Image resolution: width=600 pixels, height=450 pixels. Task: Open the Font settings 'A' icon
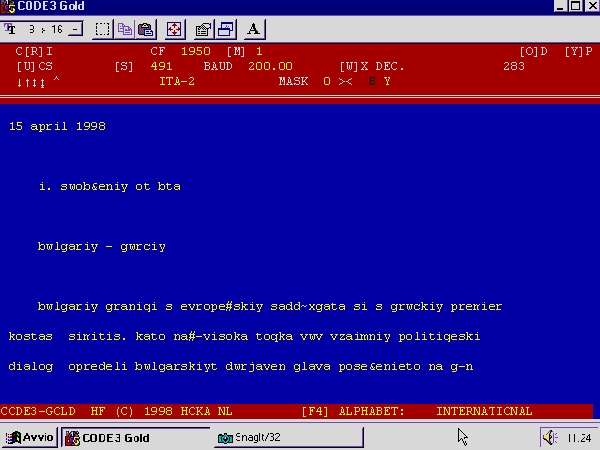tap(254, 29)
